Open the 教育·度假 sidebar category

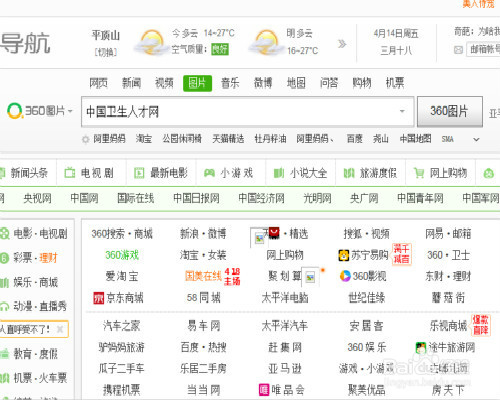35,354
